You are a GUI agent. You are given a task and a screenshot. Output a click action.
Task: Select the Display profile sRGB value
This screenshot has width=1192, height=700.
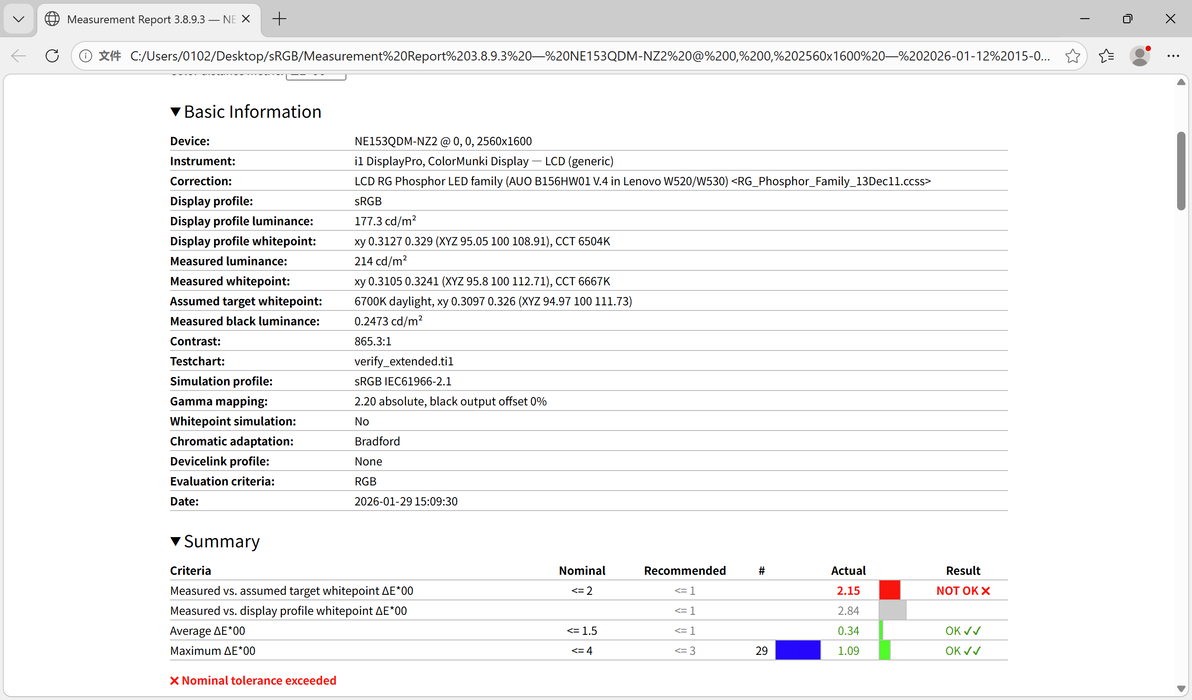[368, 201]
